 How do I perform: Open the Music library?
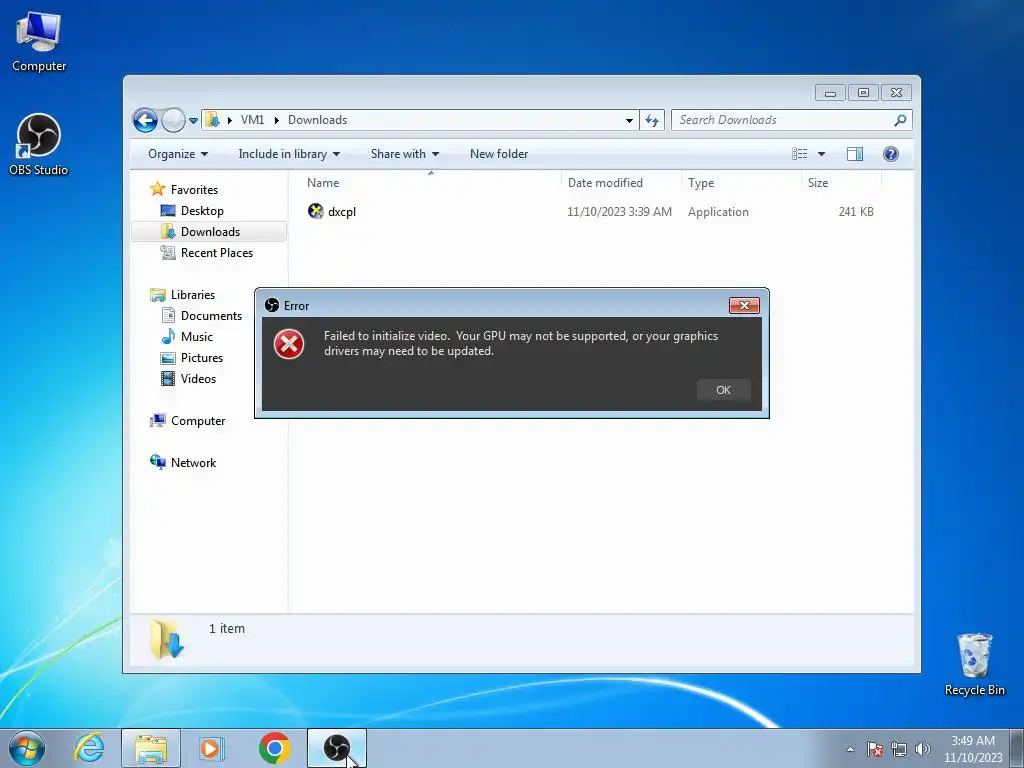[187, 337]
